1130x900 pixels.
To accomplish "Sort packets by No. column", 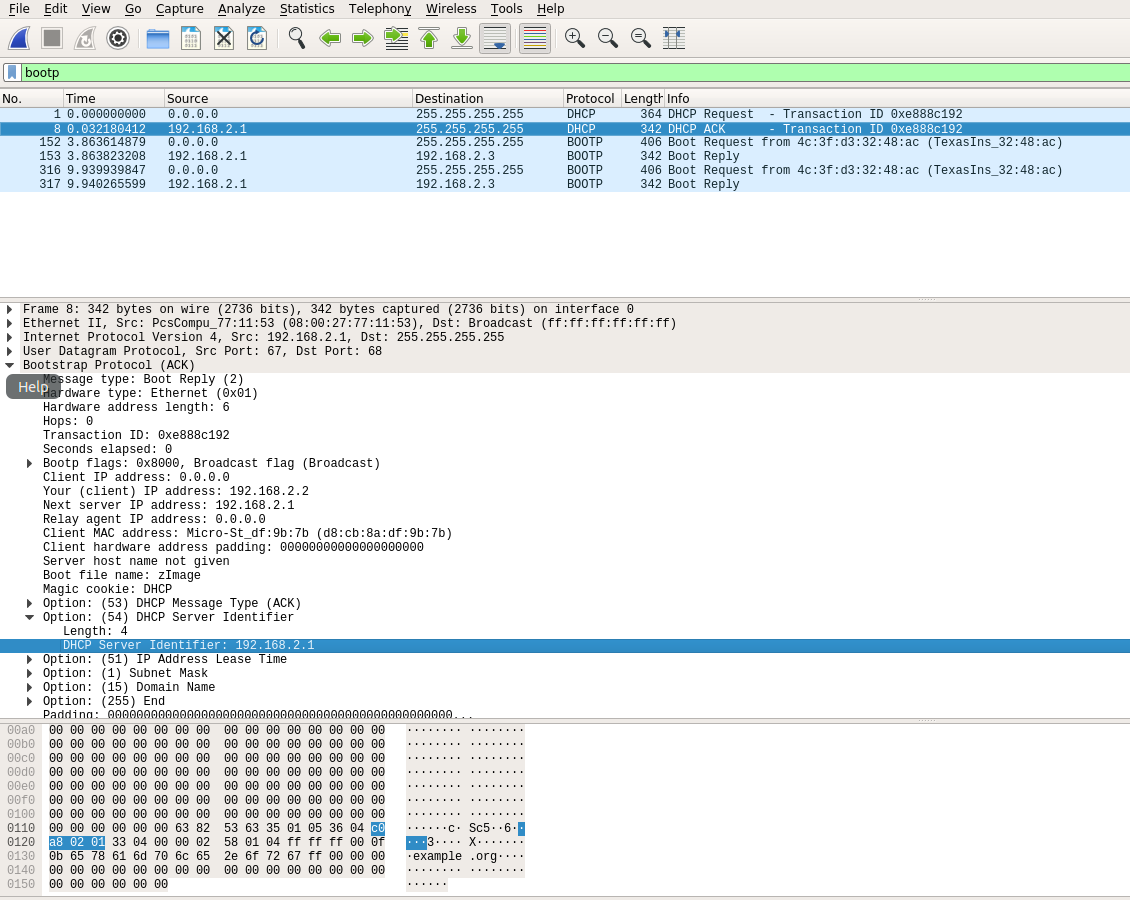I will click(x=32, y=99).
